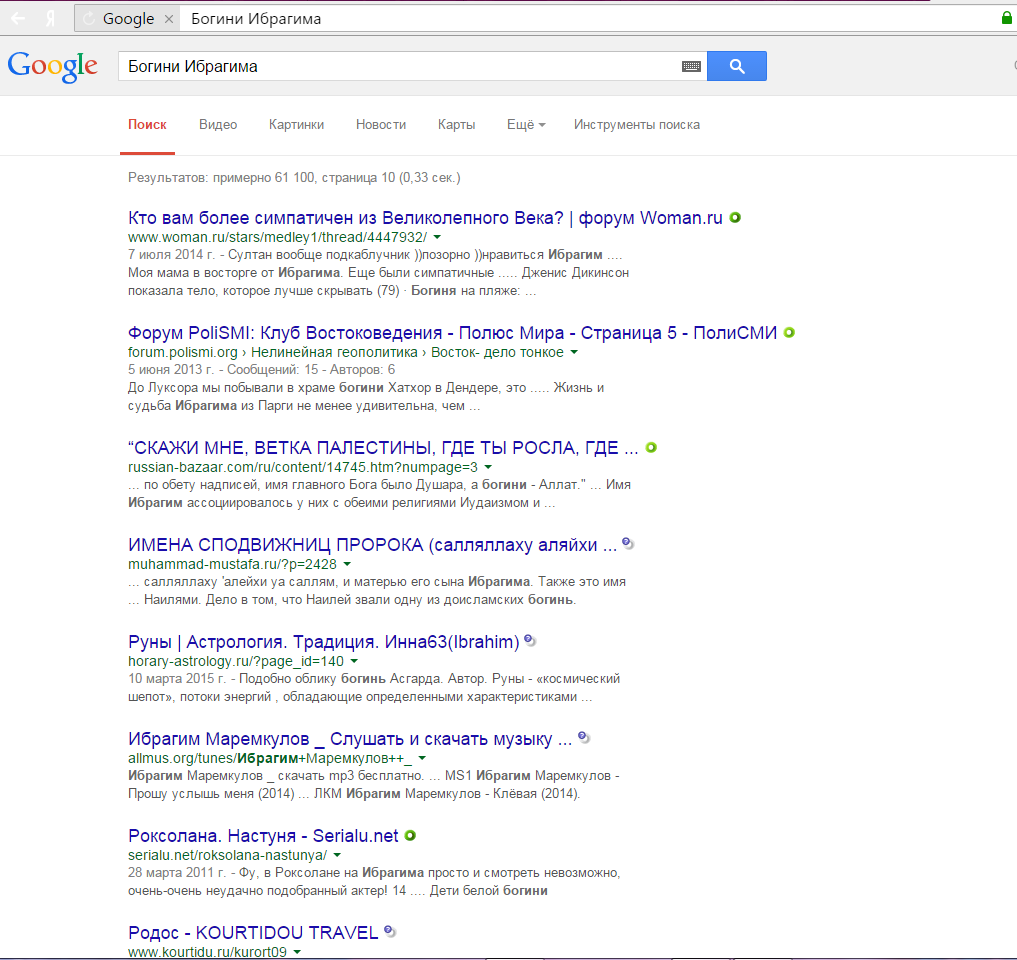The width and height of the screenshot is (1017, 960).
Task: Open 'Кто вам более симпатичен из Великолепного Века?' result
Action: (x=425, y=218)
